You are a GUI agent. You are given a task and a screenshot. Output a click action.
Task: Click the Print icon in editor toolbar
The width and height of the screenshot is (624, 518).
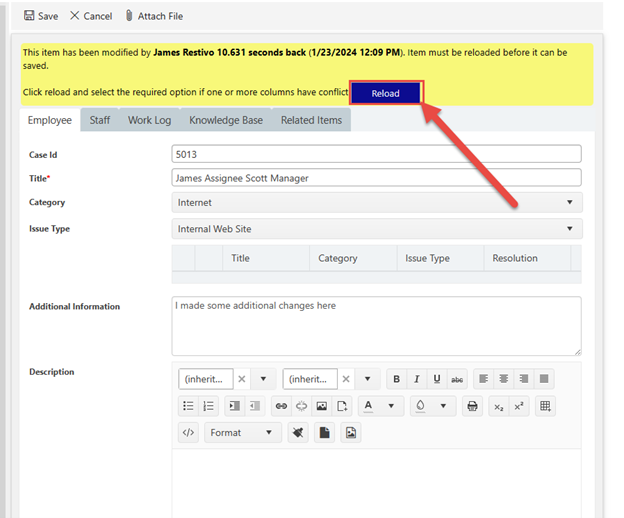(x=472, y=406)
